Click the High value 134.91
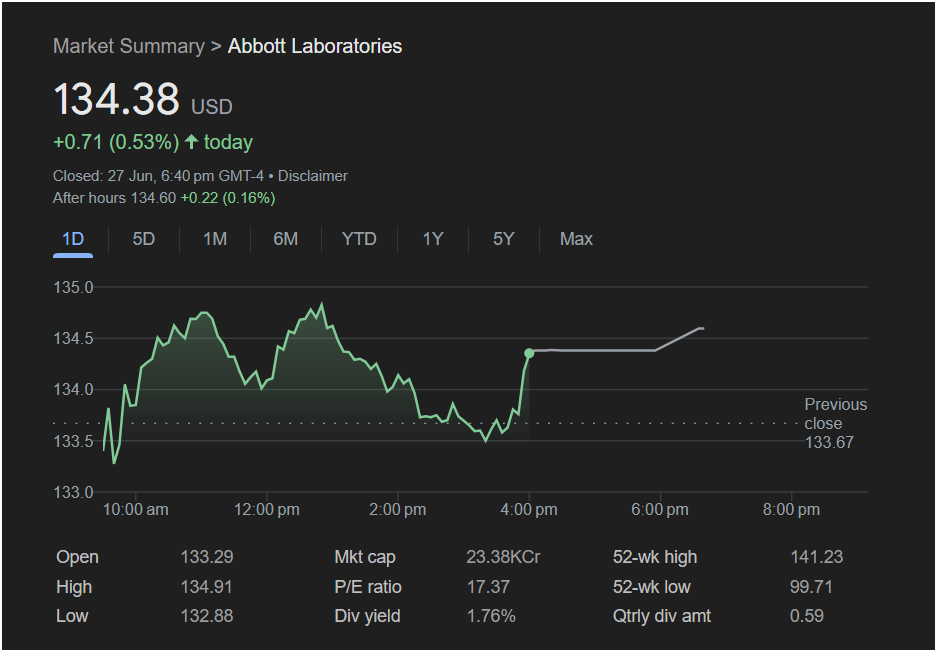937x652 pixels. pyautogui.click(x=206, y=587)
